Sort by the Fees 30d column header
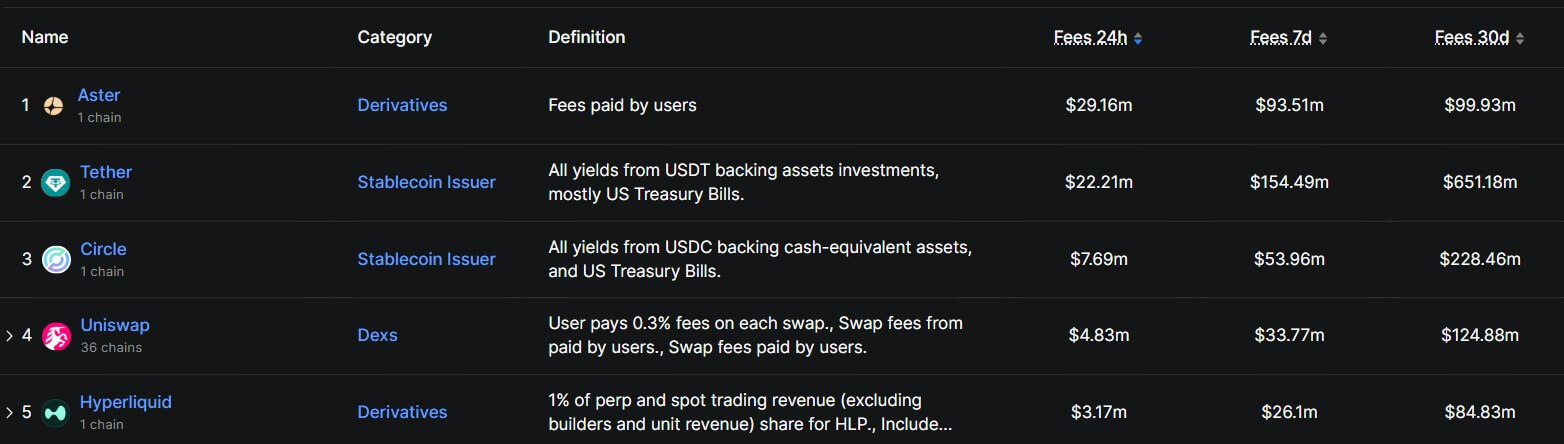The height and width of the screenshot is (444, 1564). (x=1471, y=38)
